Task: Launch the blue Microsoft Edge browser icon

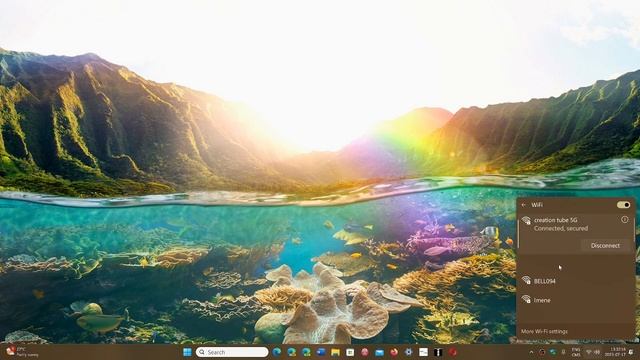Action: [x=277, y=352]
